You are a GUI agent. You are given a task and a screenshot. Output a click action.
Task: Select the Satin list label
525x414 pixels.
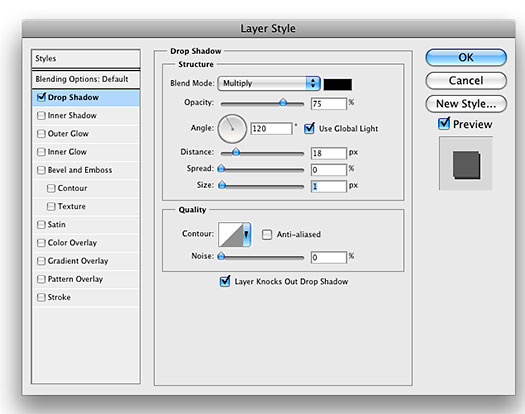tap(57, 224)
